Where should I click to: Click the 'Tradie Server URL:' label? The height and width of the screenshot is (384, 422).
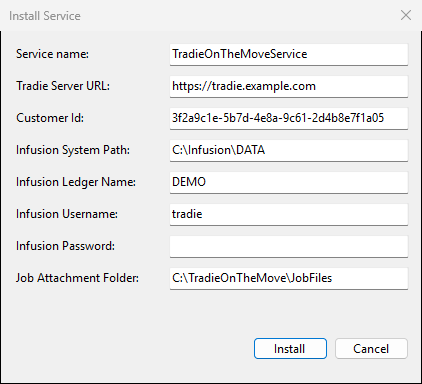pos(63,86)
